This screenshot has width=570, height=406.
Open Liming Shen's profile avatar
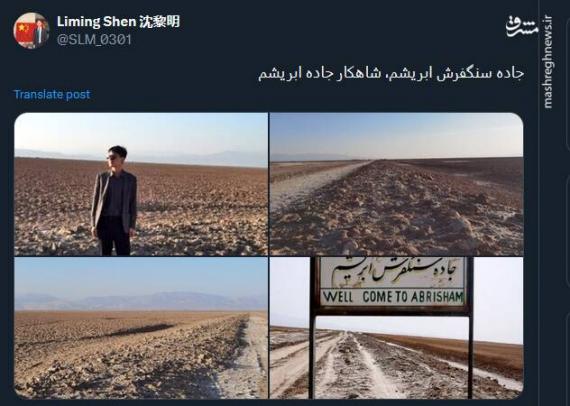click(31, 31)
